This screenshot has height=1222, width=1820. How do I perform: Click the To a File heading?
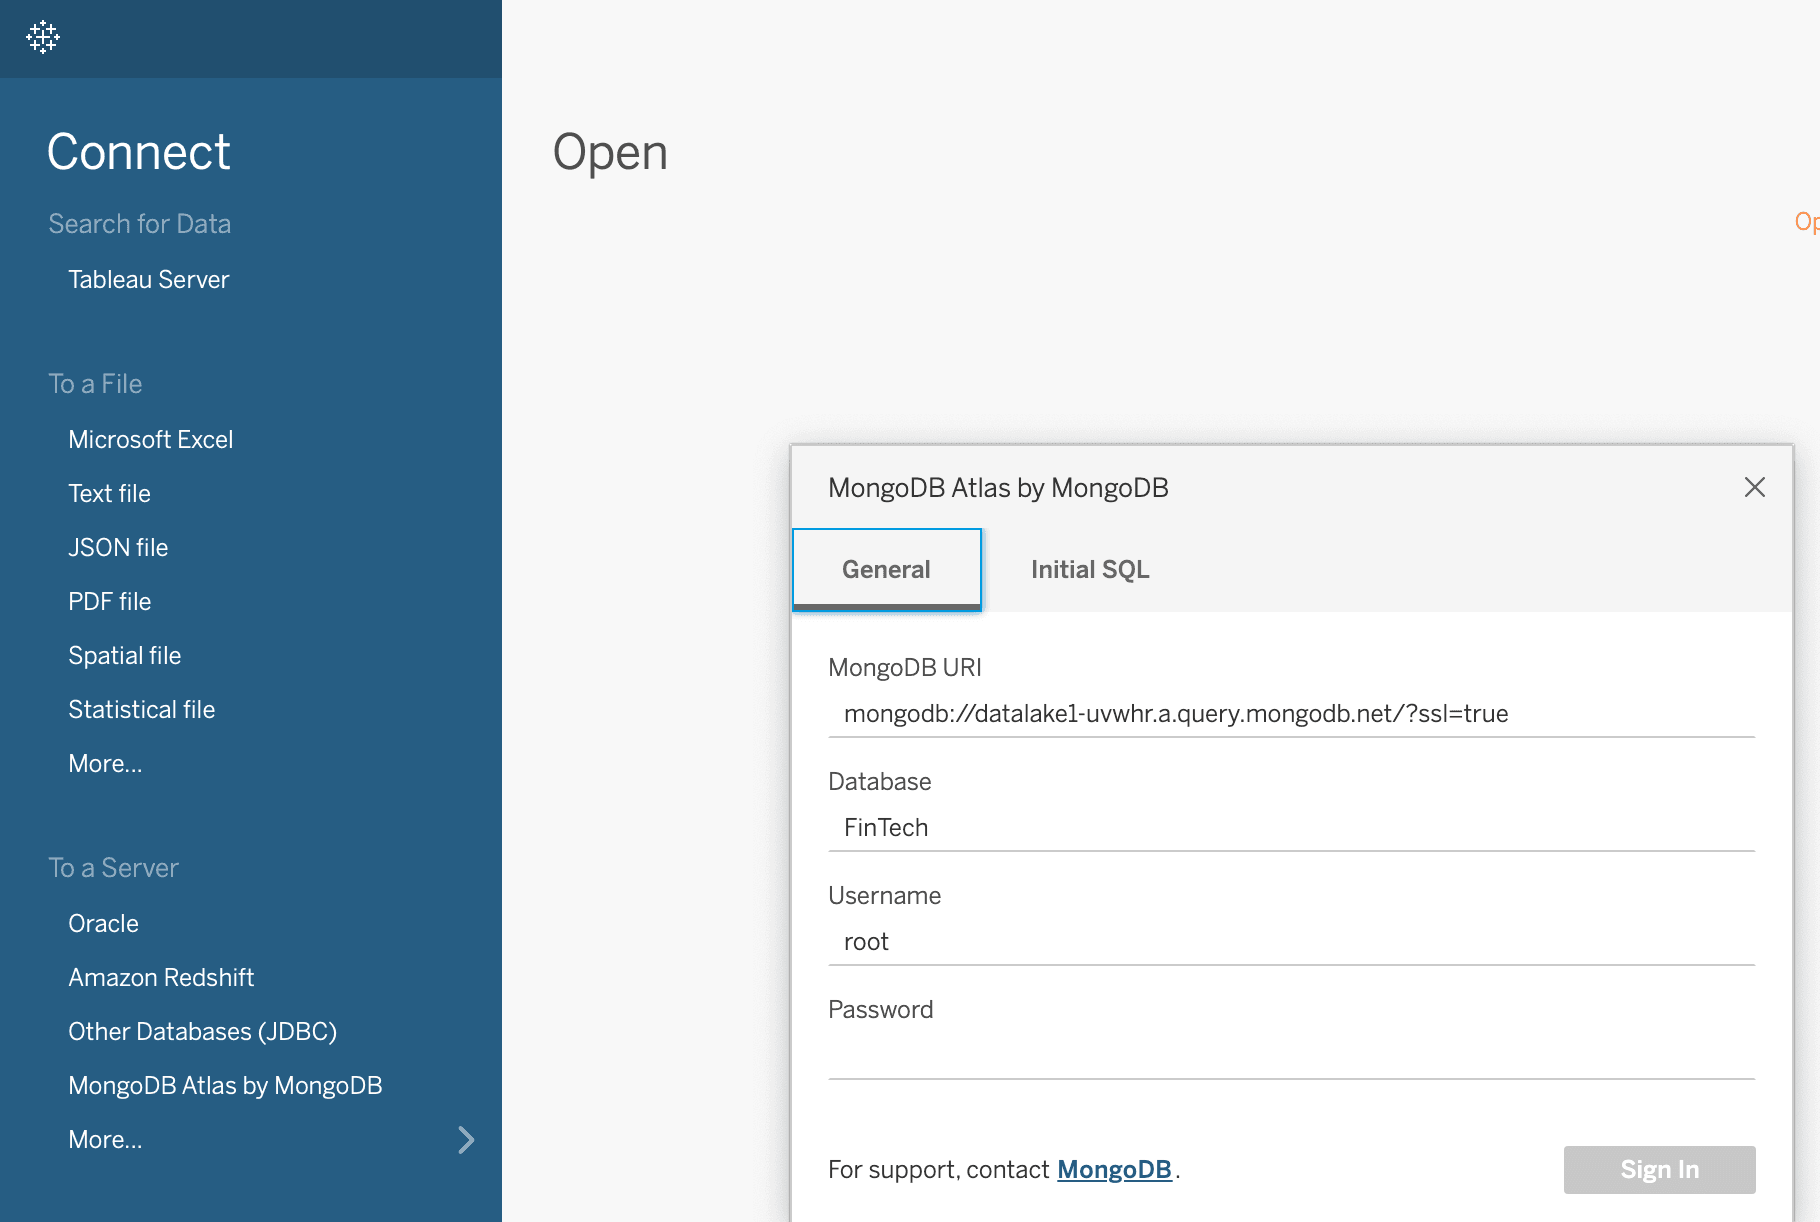(95, 383)
